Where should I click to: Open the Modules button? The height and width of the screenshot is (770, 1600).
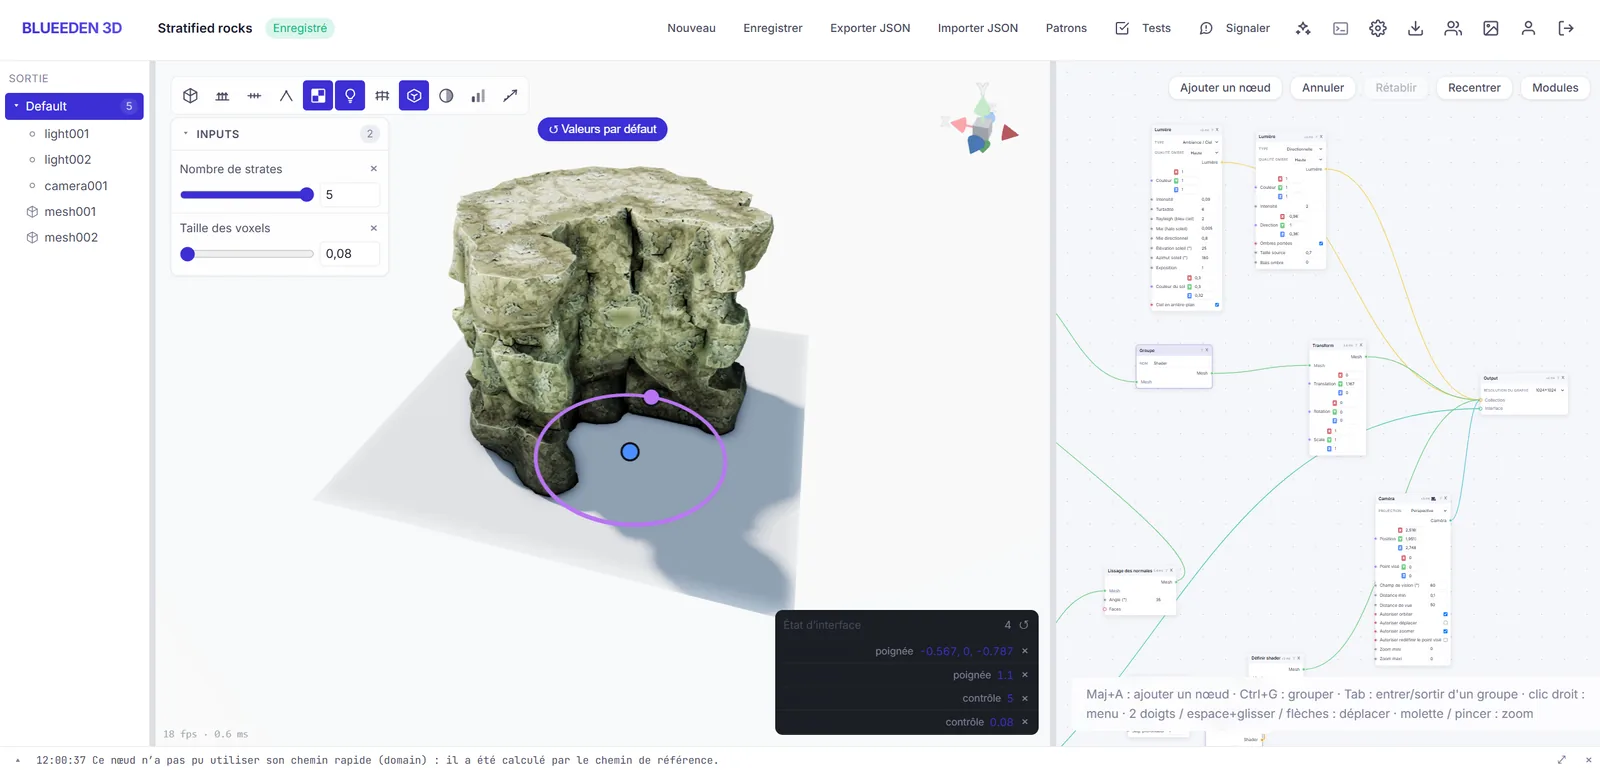coord(1555,88)
